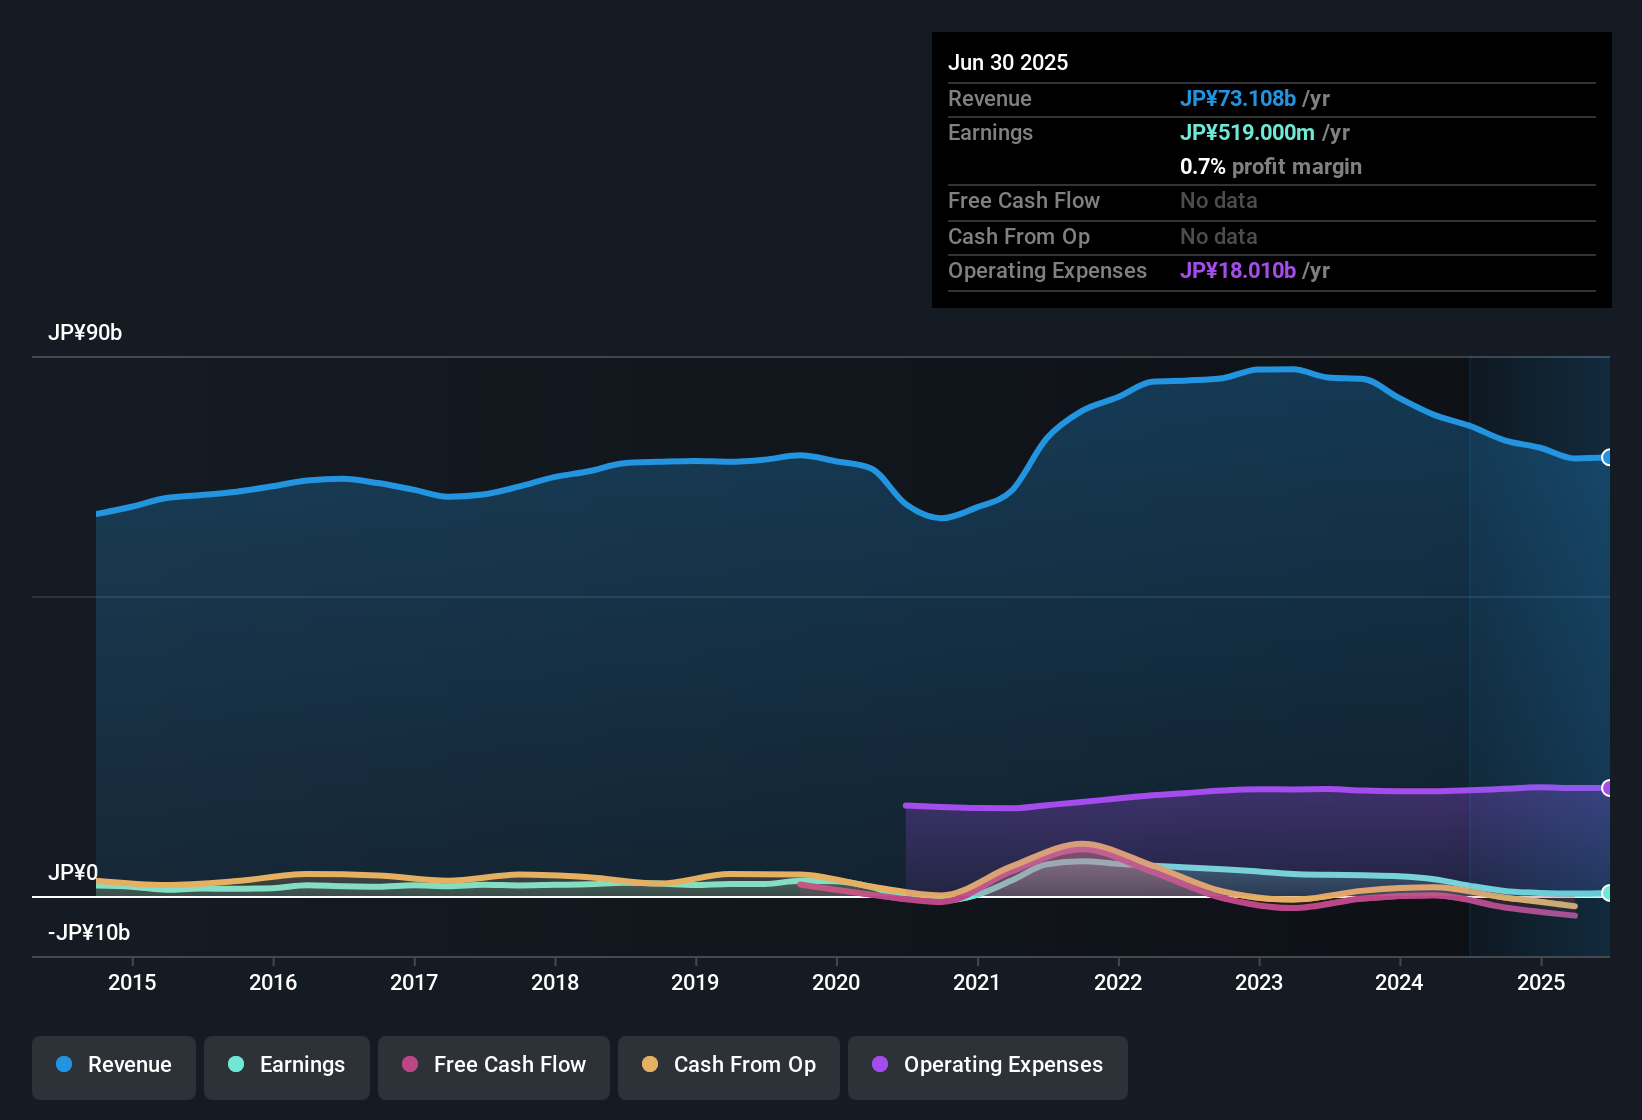Select the JP¥18.010b Operating Expenses value

[x=1236, y=271]
